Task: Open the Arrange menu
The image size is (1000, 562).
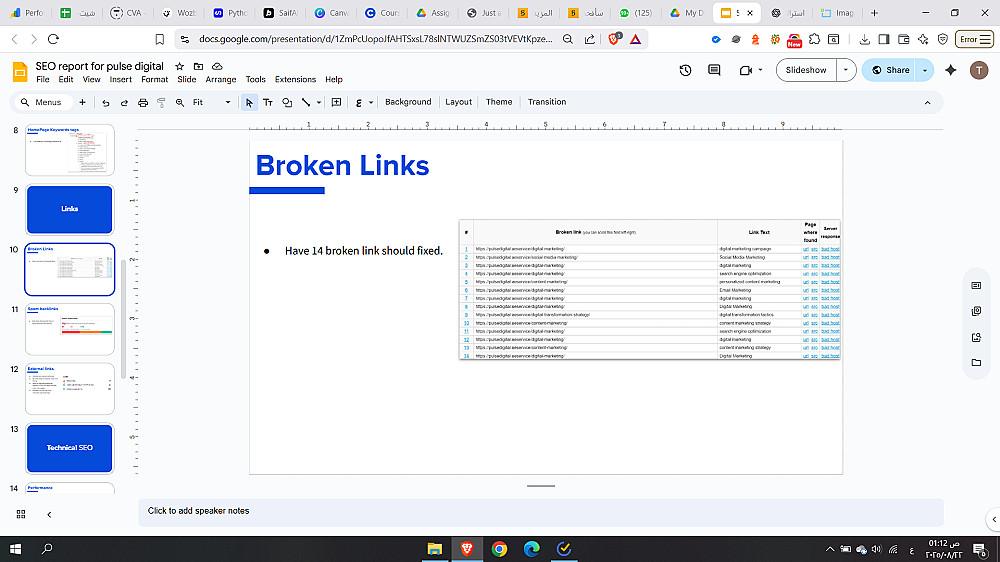Action: (x=221, y=80)
